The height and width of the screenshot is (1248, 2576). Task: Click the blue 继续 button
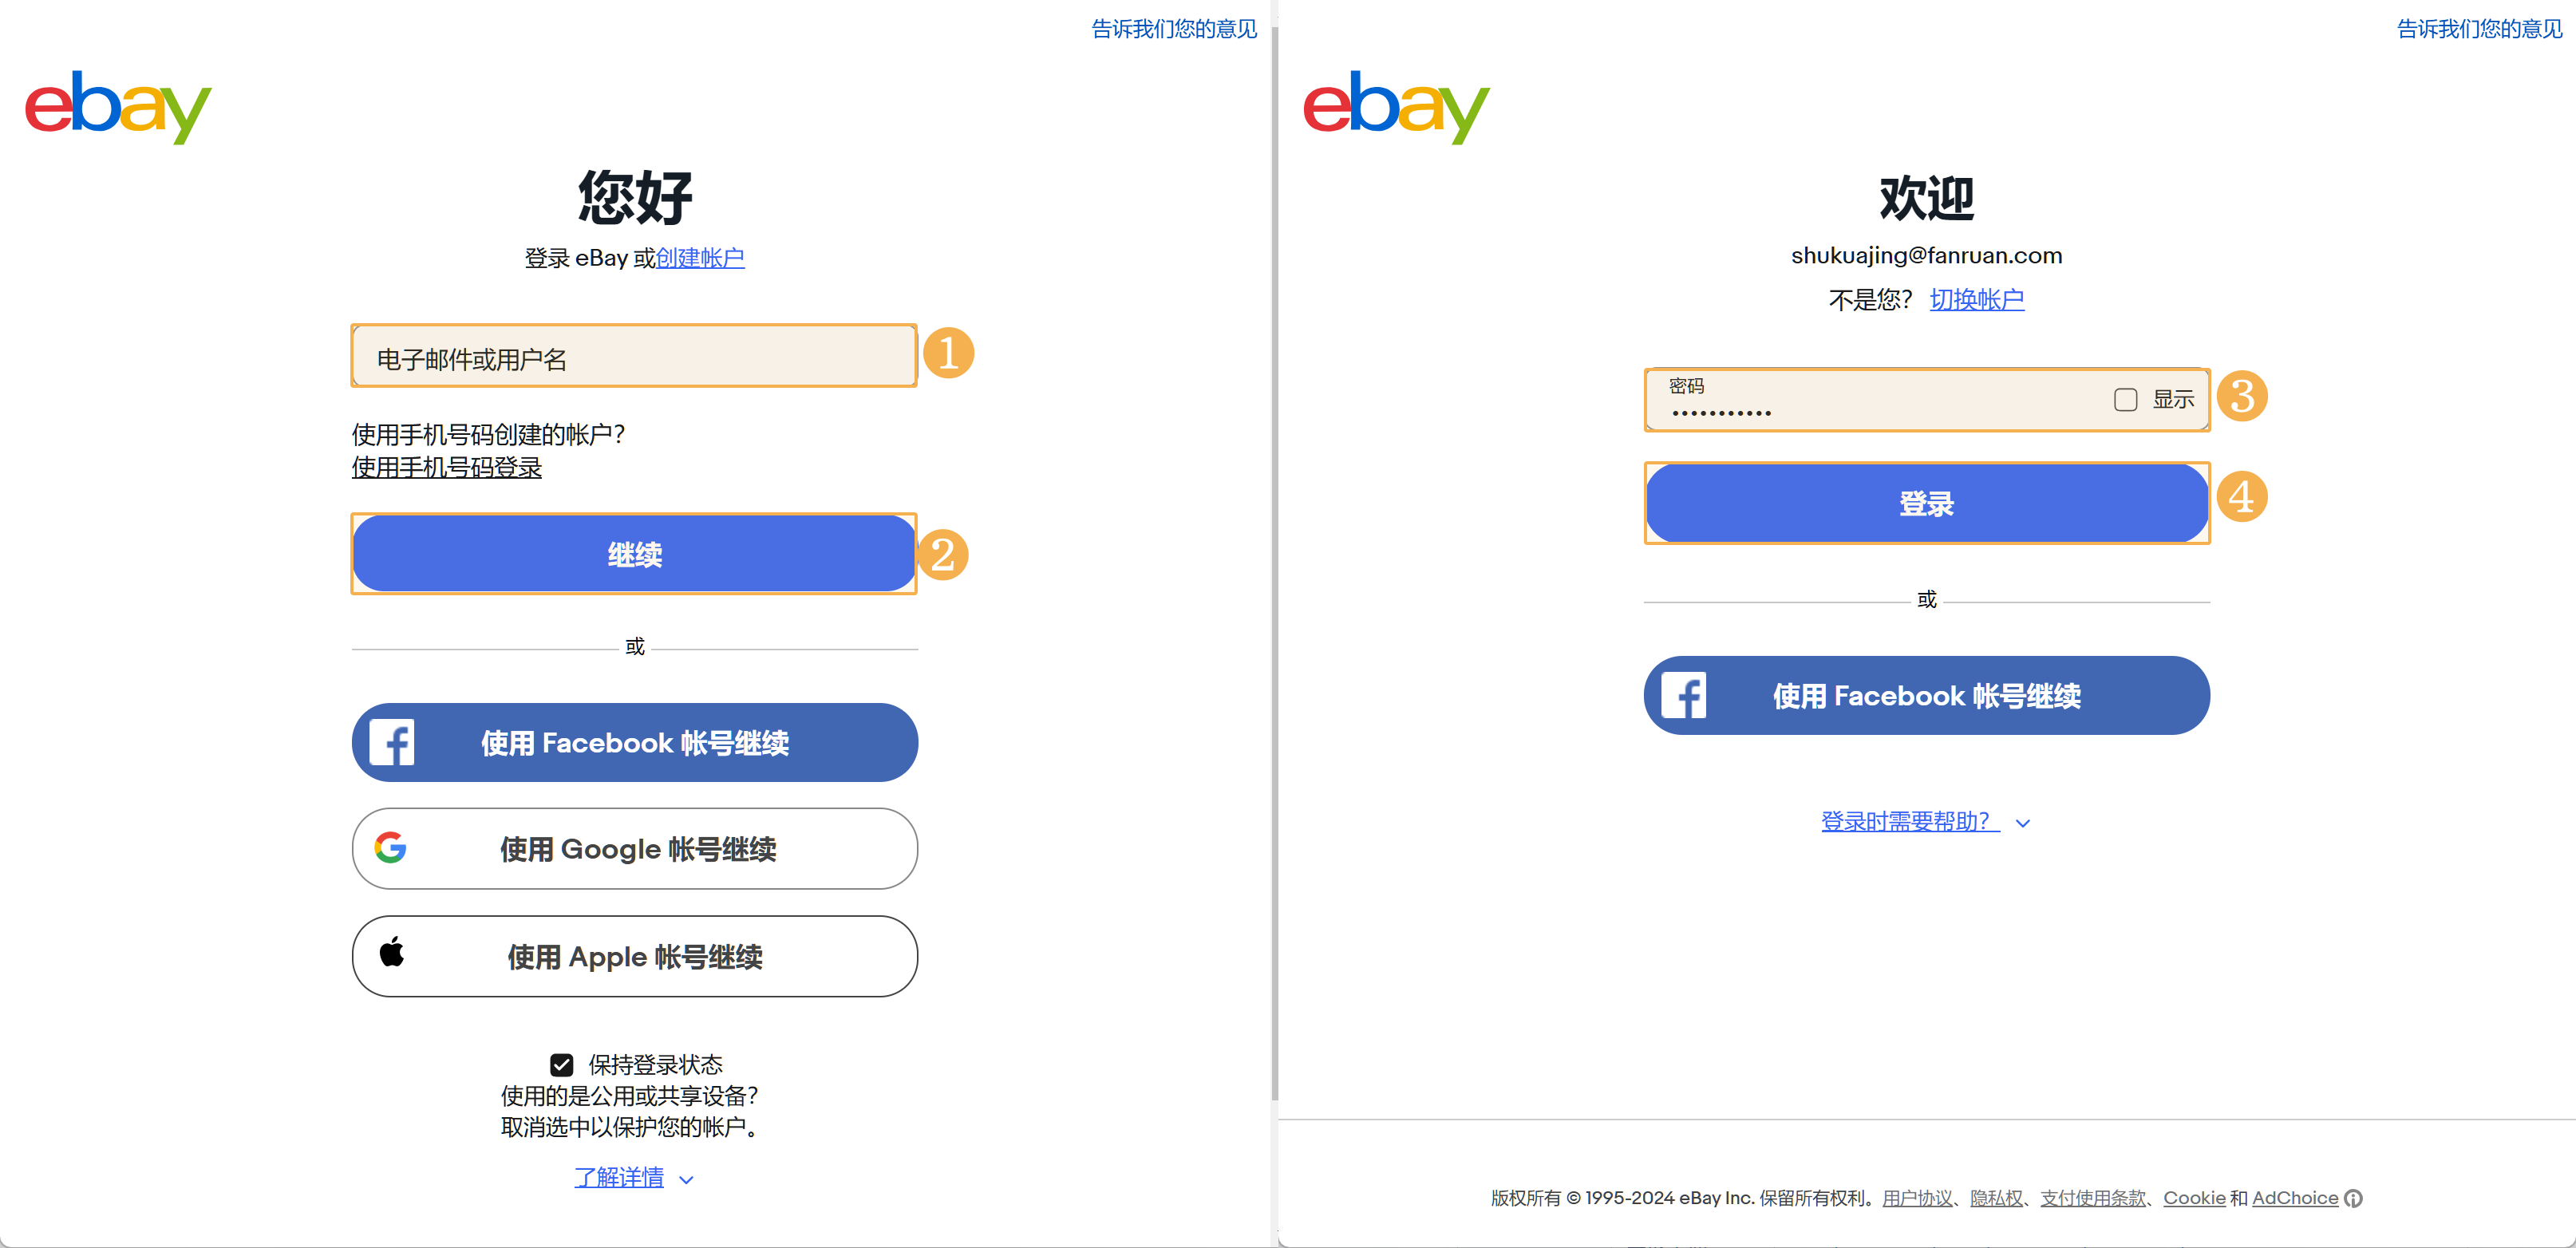(635, 554)
